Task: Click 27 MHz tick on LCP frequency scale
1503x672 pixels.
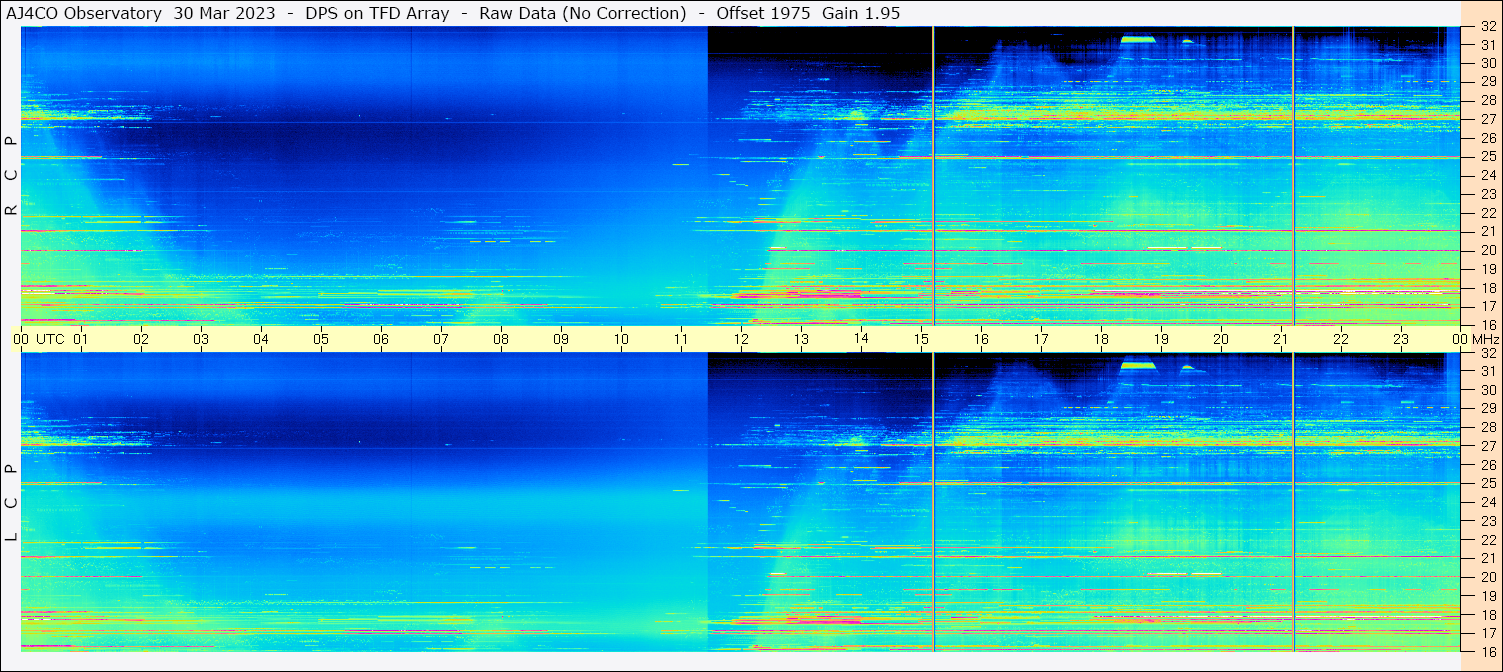Action: (x=1487, y=446)
